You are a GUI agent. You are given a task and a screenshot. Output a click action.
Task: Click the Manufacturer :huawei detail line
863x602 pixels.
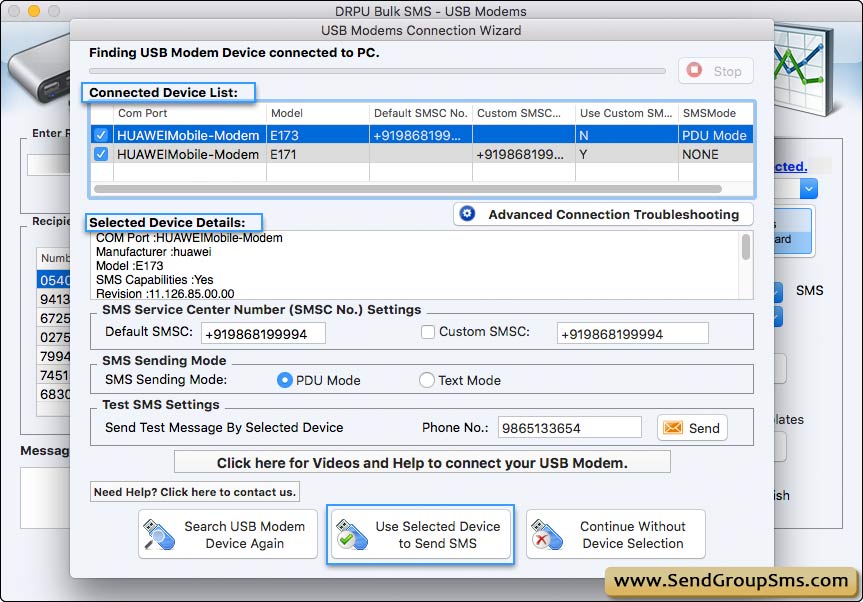click(154, 252)
